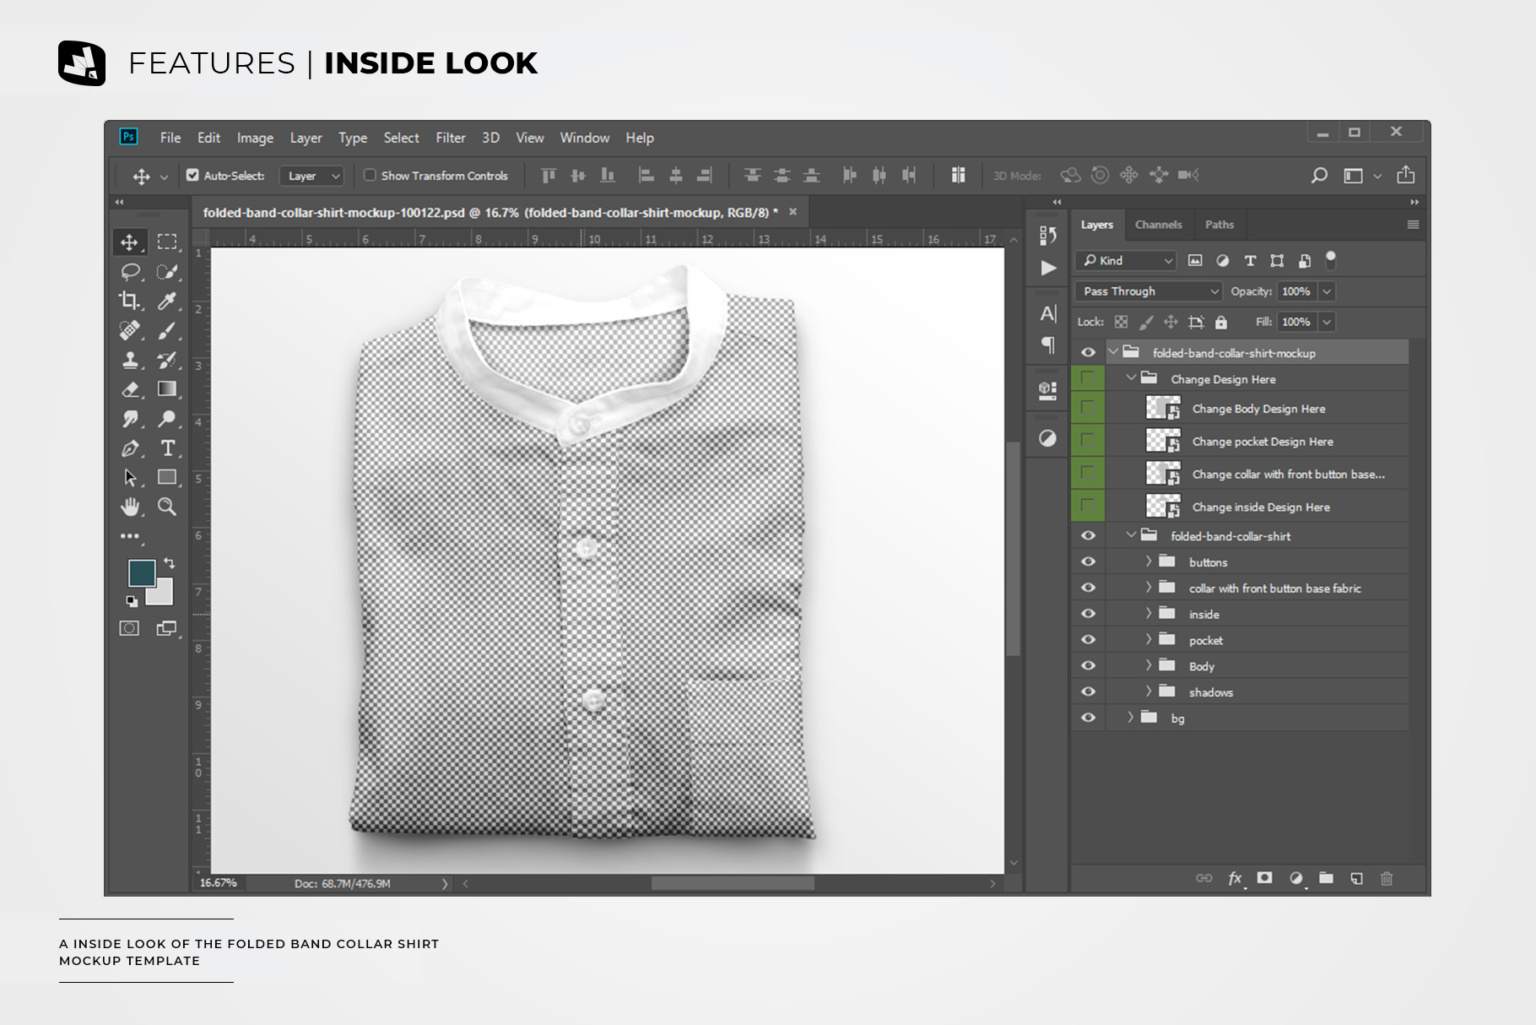Image resolution: width=1536 pixels, height=1025 pixels.
Task: Open the Filter menu
Action: pos(450,138)
